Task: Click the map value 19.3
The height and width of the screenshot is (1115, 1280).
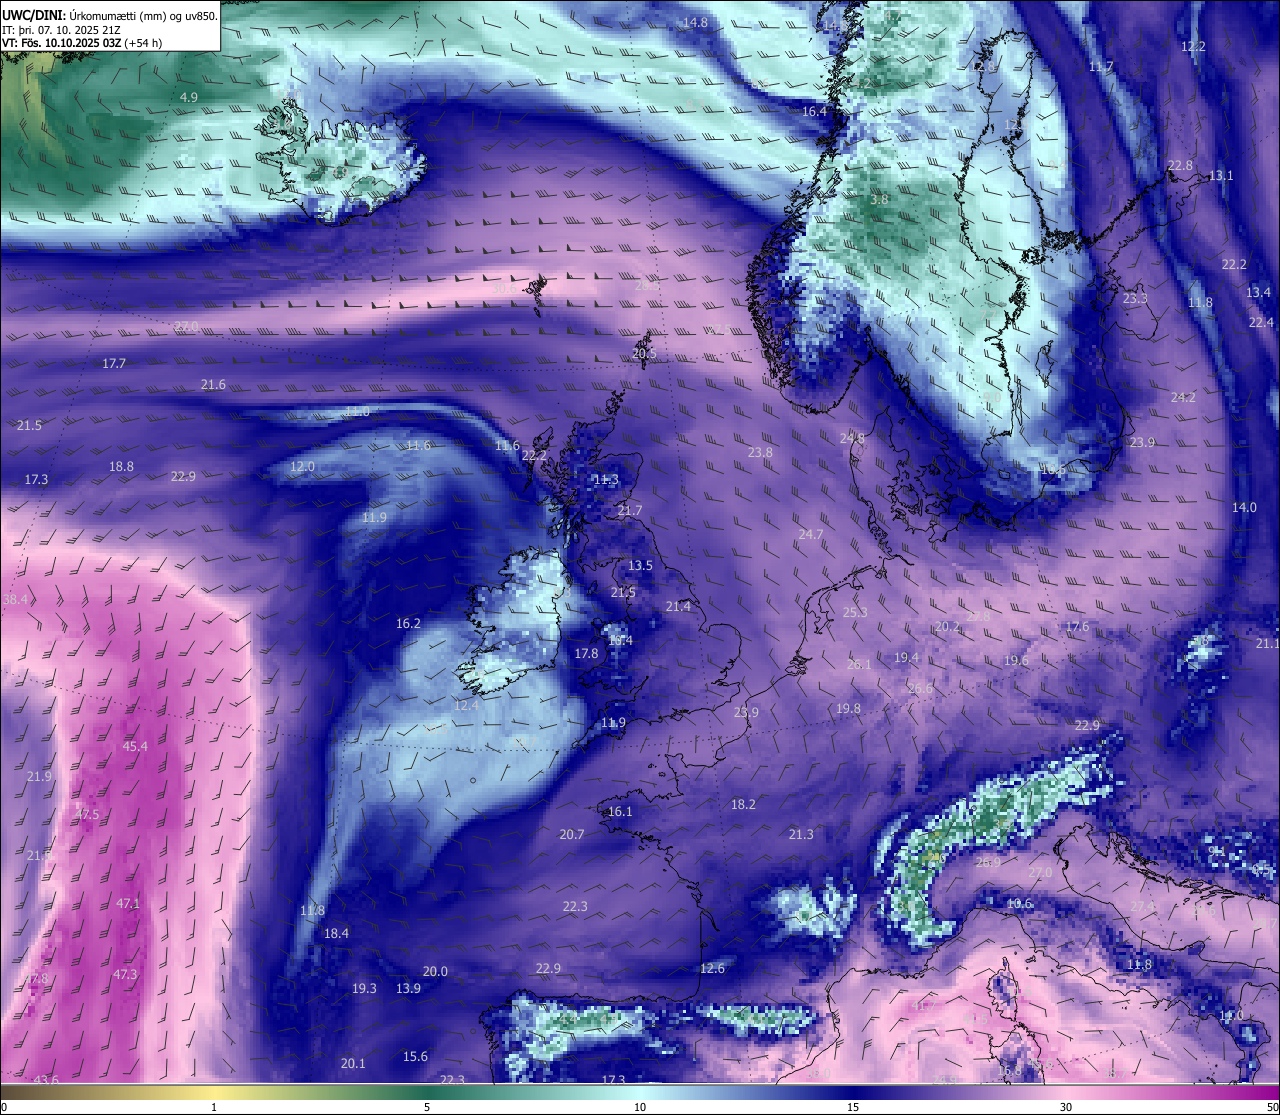Action: 364,988
